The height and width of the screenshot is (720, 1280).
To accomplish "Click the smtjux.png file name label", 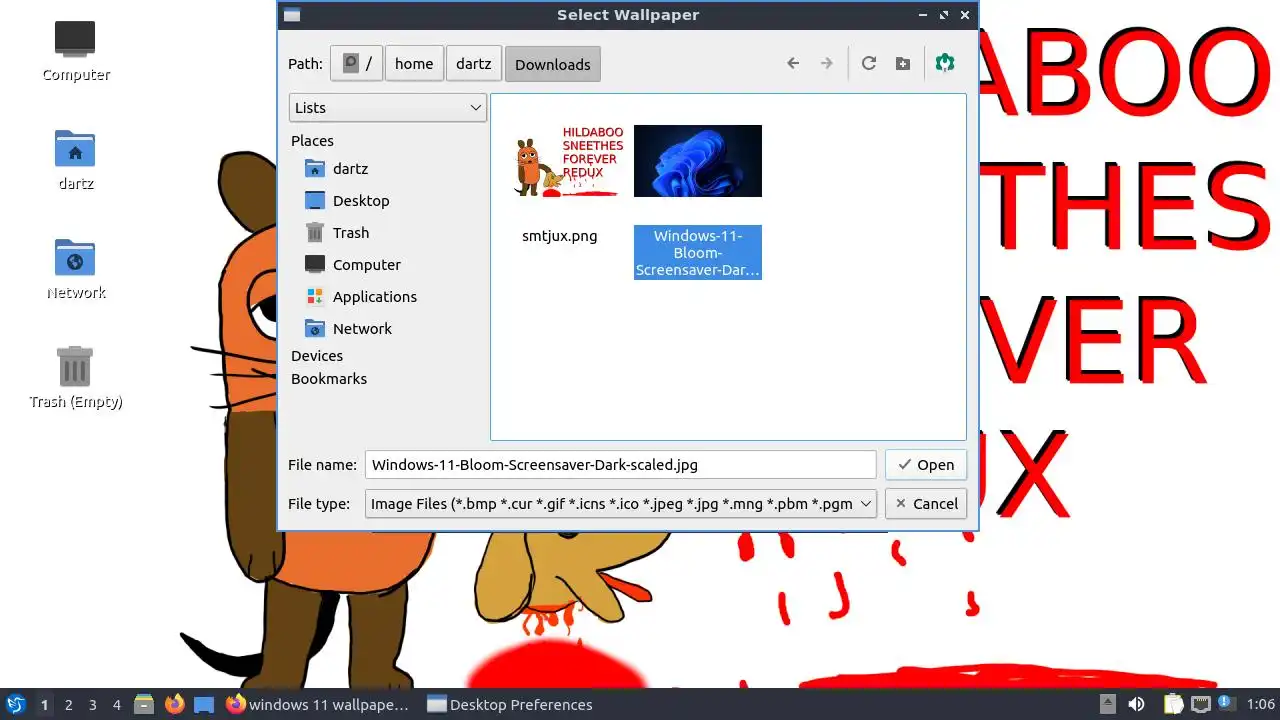I will click(560, 236).
